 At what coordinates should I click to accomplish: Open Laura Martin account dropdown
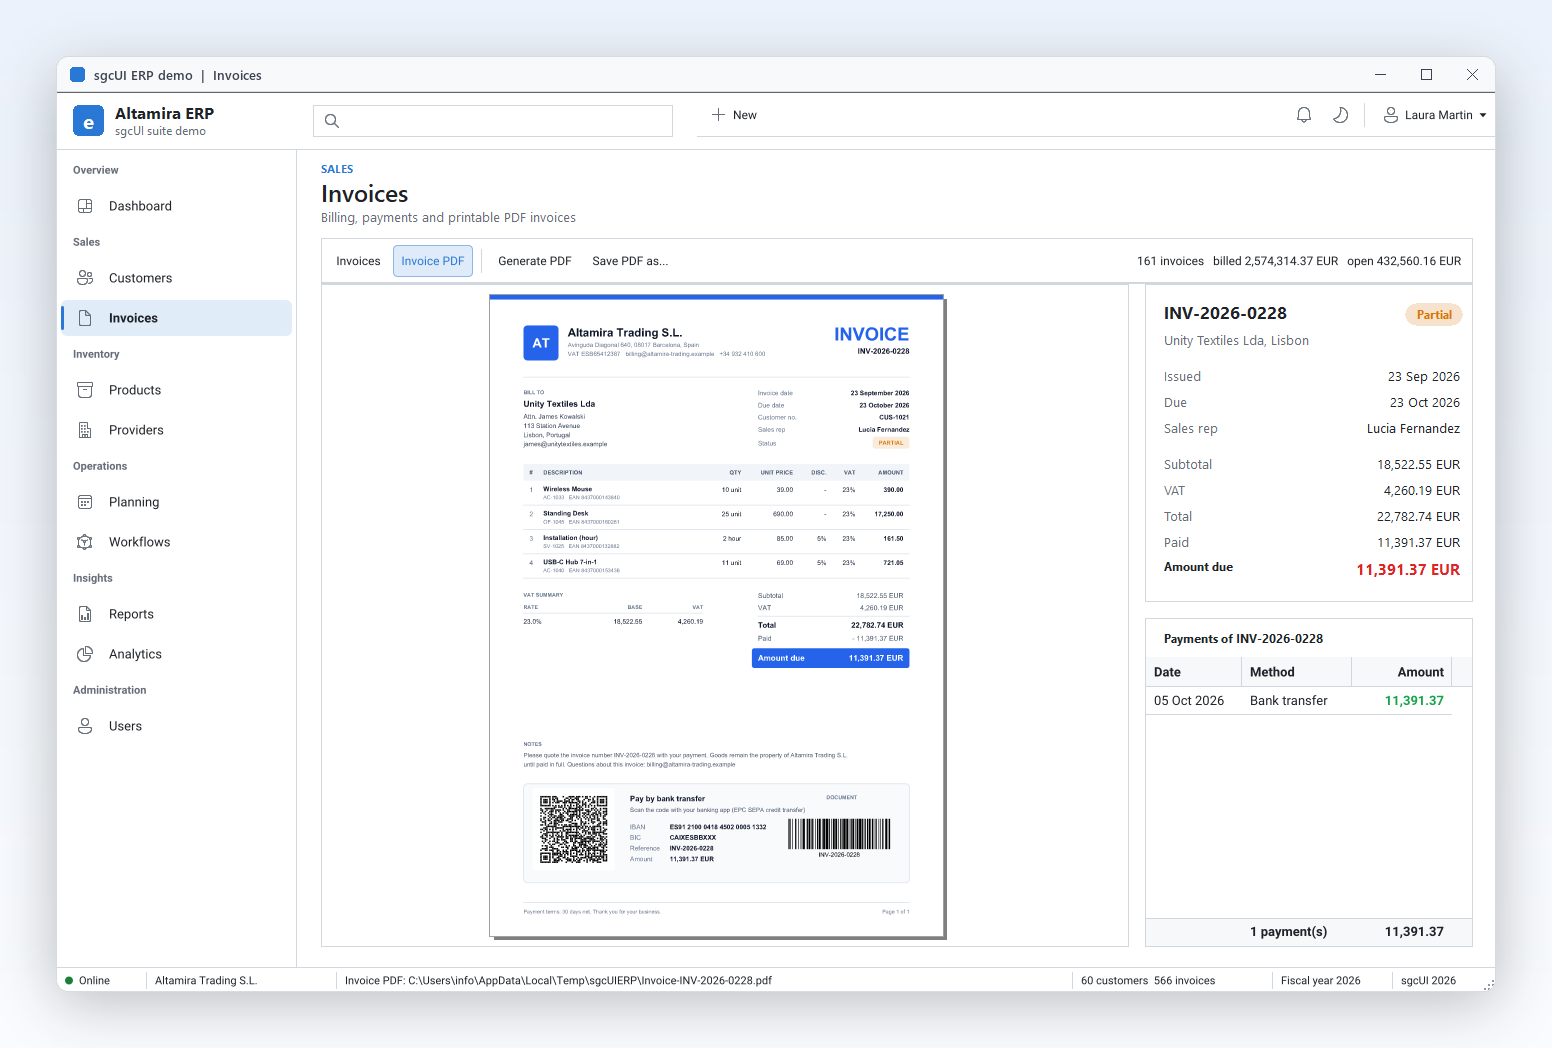click(x=1435, y=115)
